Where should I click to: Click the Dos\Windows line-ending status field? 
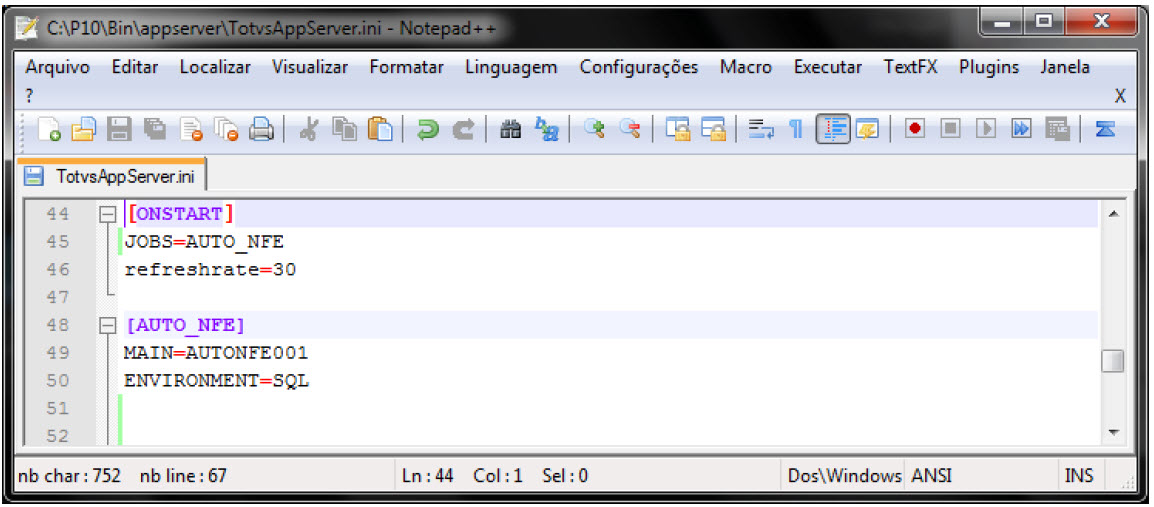844,476
